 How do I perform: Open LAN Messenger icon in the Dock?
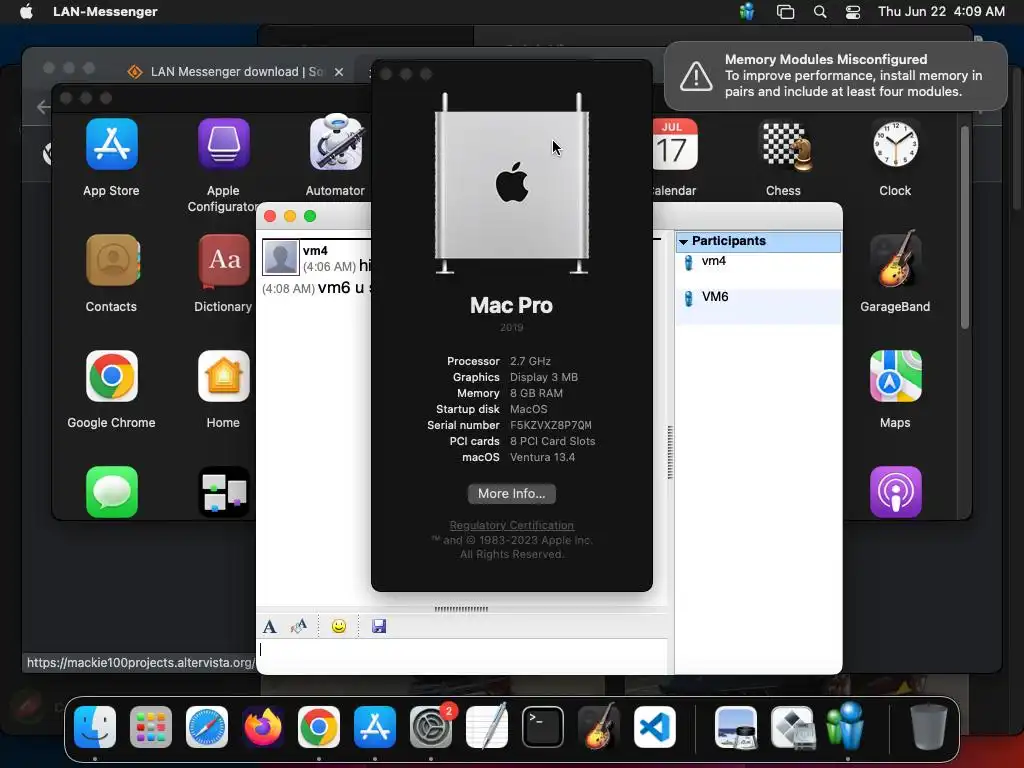tap(846, 726)
